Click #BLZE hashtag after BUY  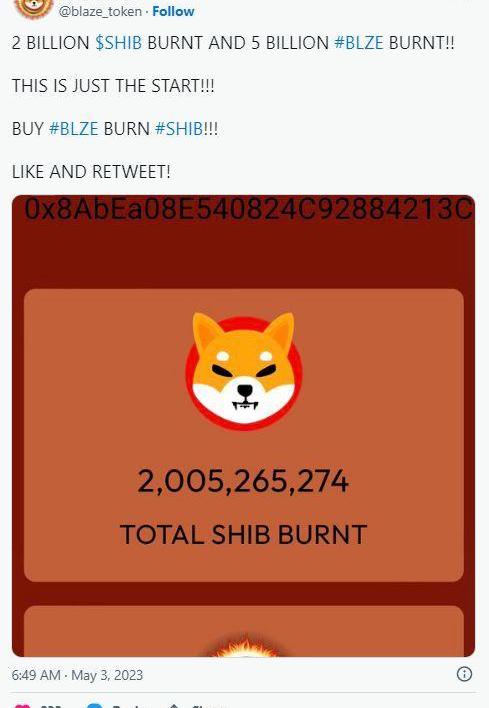(x=73, y=129)
